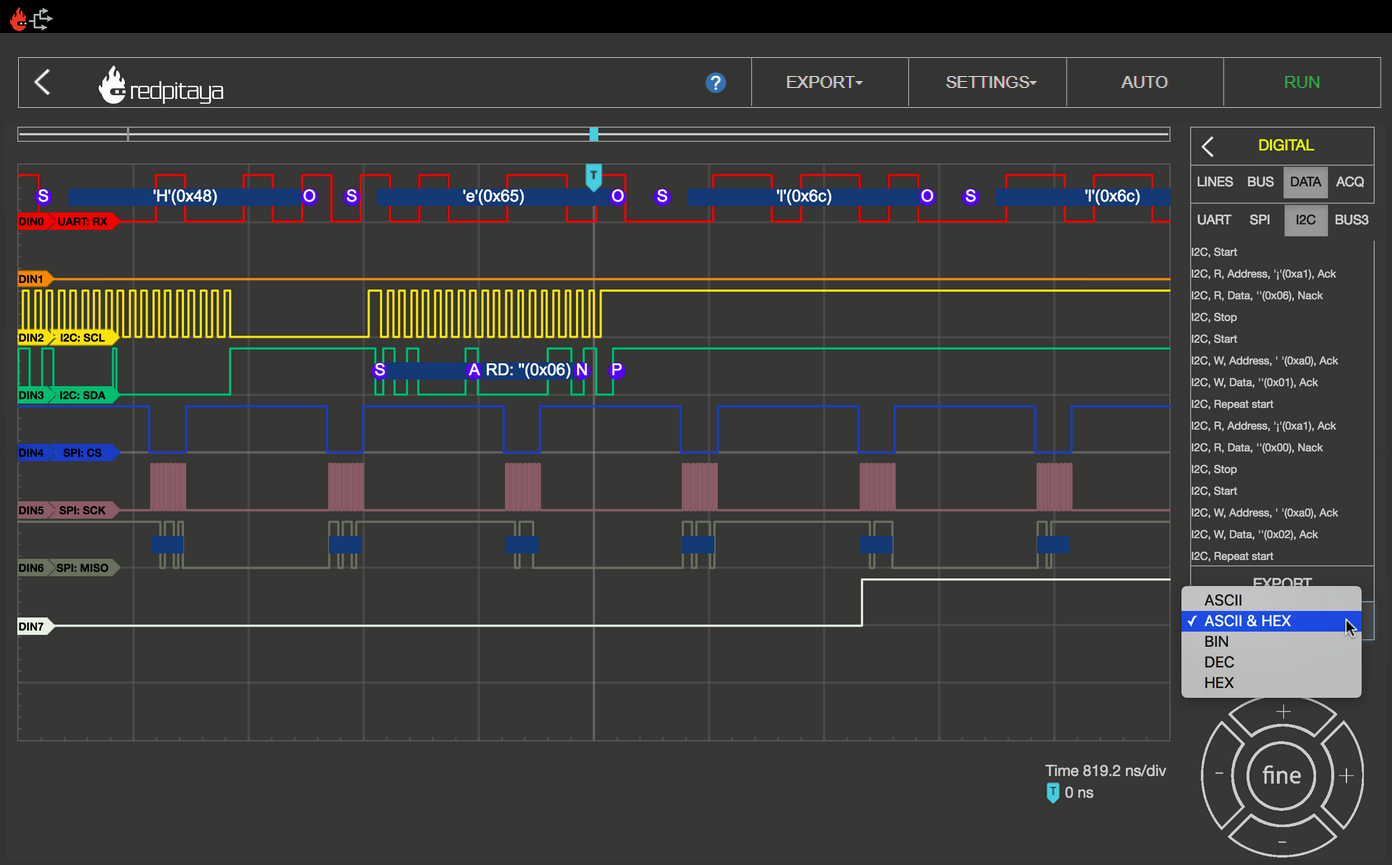
Task: Click the Red Pitaya logo
Action: (161, 85)
